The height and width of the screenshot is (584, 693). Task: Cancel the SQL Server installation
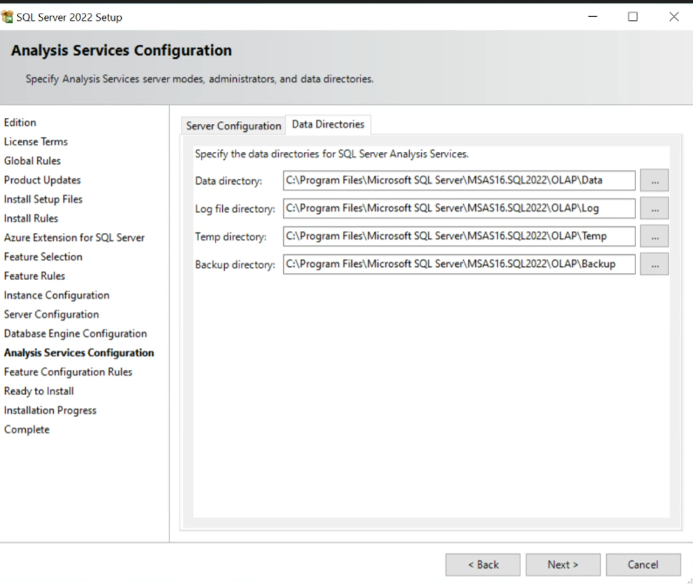click(x=643, y=565)
